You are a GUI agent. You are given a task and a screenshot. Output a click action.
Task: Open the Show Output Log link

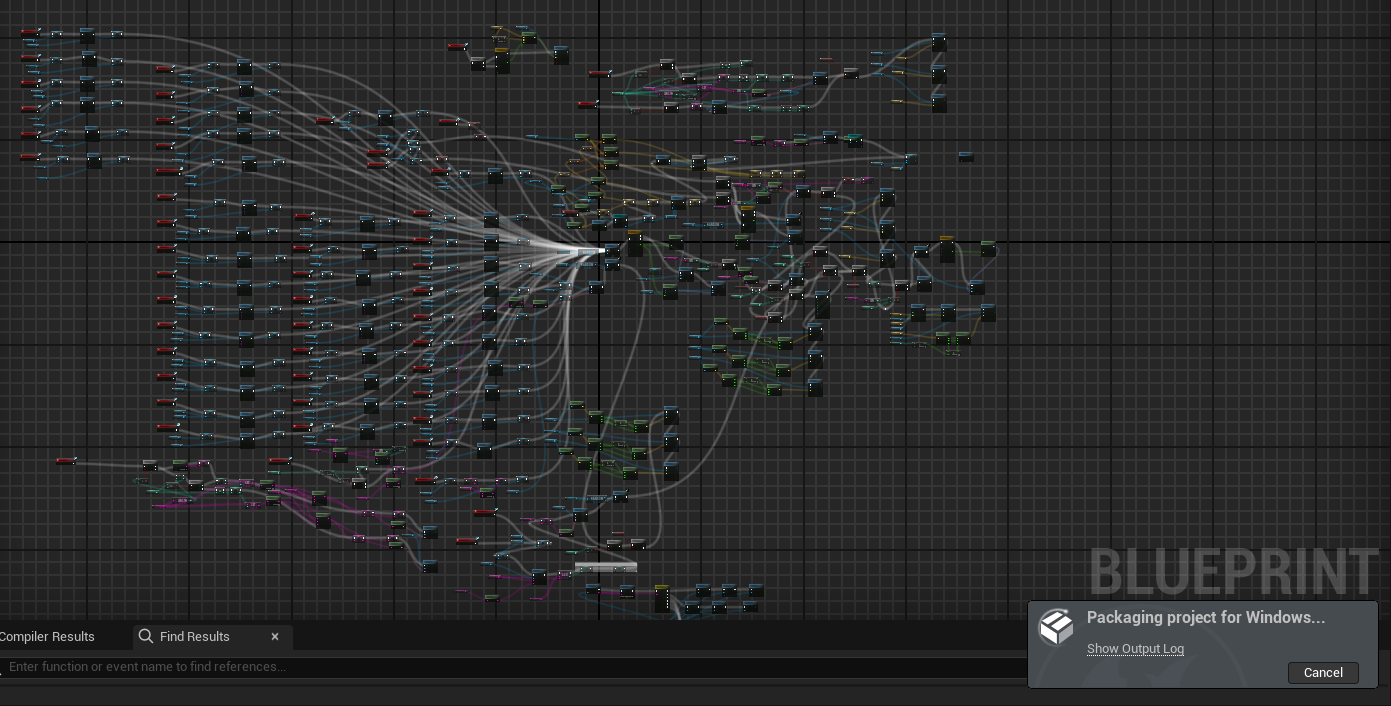[x=1135, y=649]
